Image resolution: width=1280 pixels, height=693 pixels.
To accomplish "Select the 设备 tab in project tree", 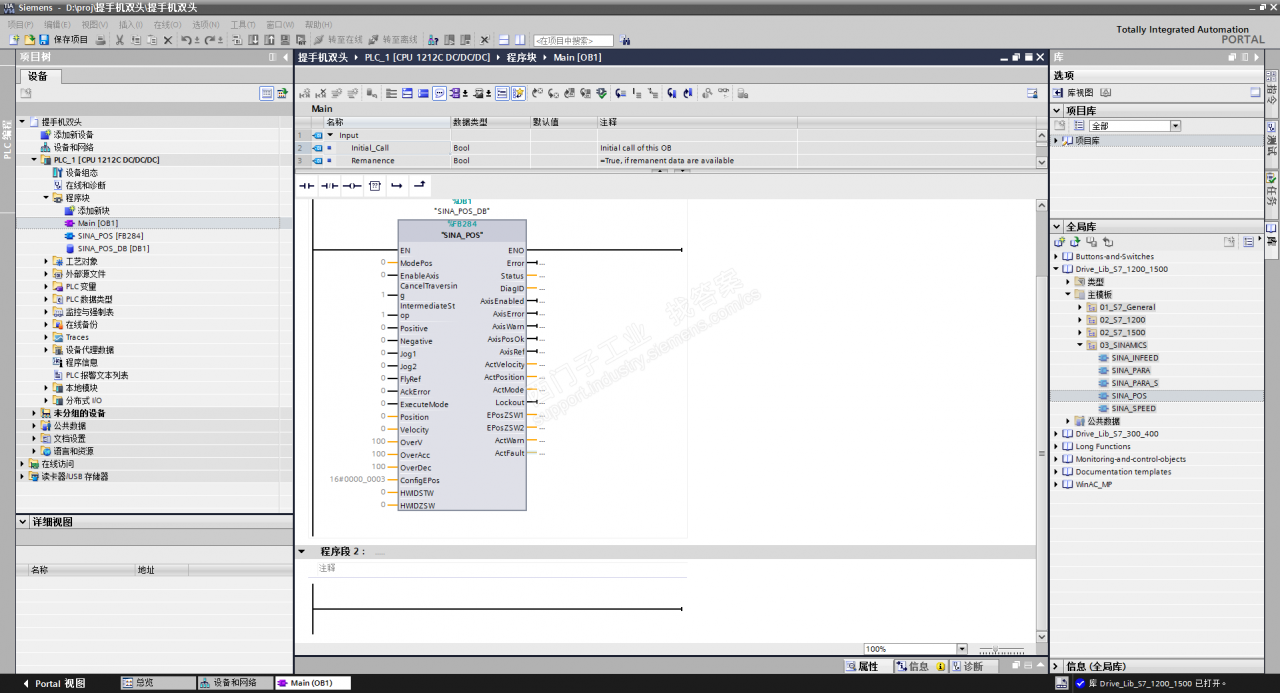I will [x=38, y=76].
